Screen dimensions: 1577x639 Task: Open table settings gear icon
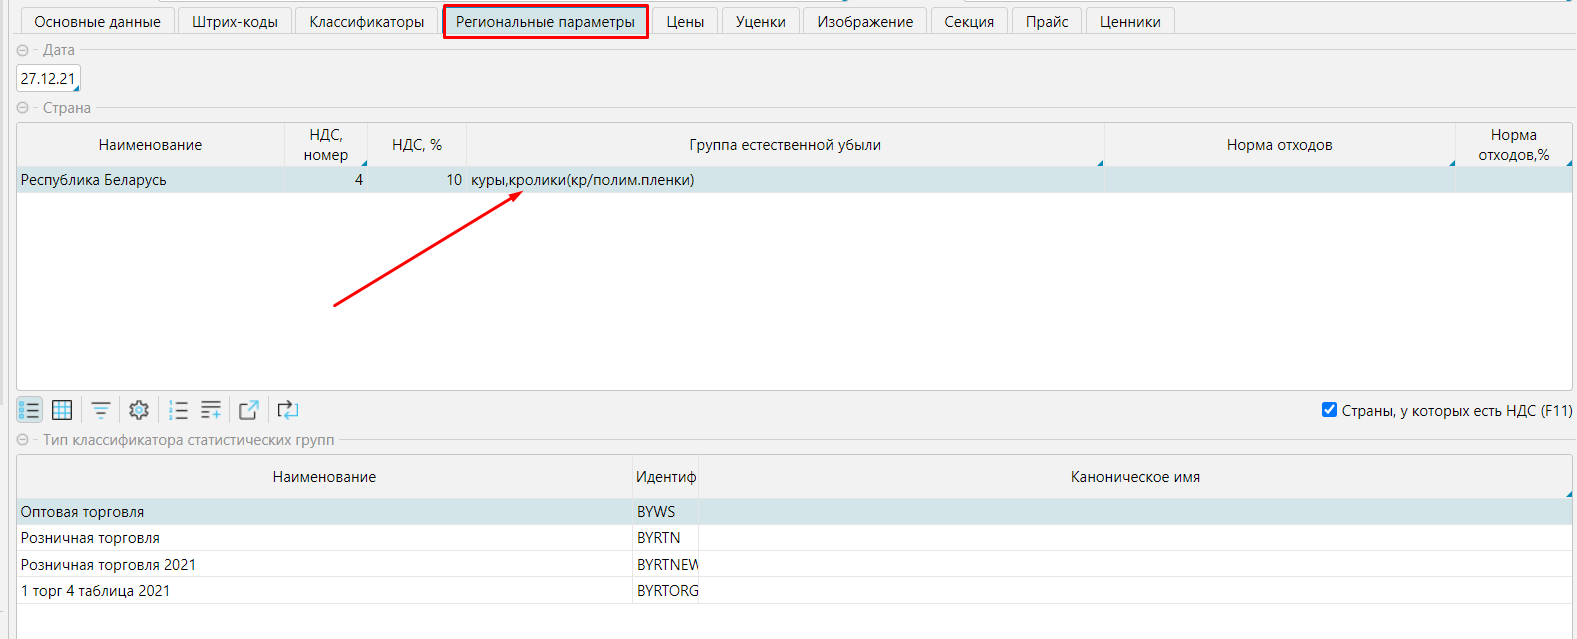point(139,410)
